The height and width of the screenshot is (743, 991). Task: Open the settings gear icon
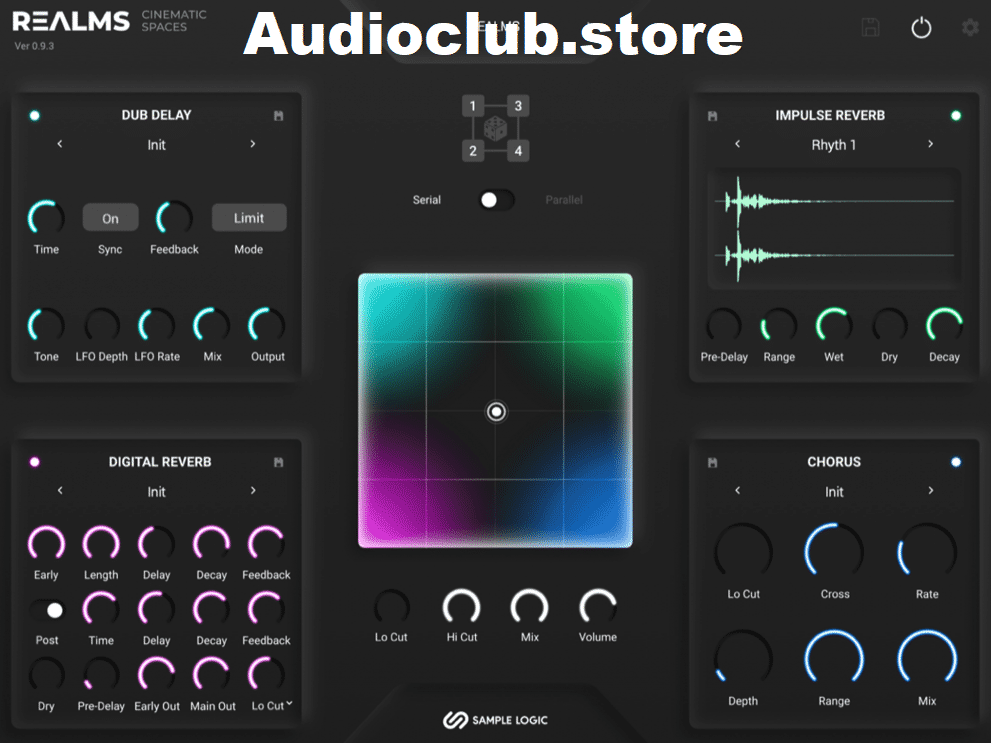(x=970, y=28)
